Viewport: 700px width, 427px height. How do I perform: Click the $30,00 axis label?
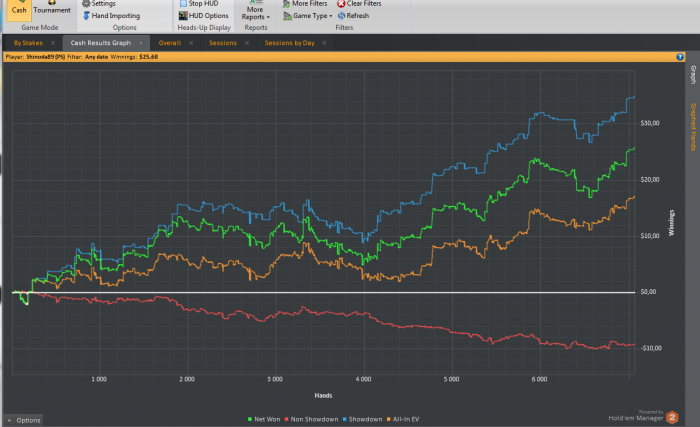click(650, 123)
